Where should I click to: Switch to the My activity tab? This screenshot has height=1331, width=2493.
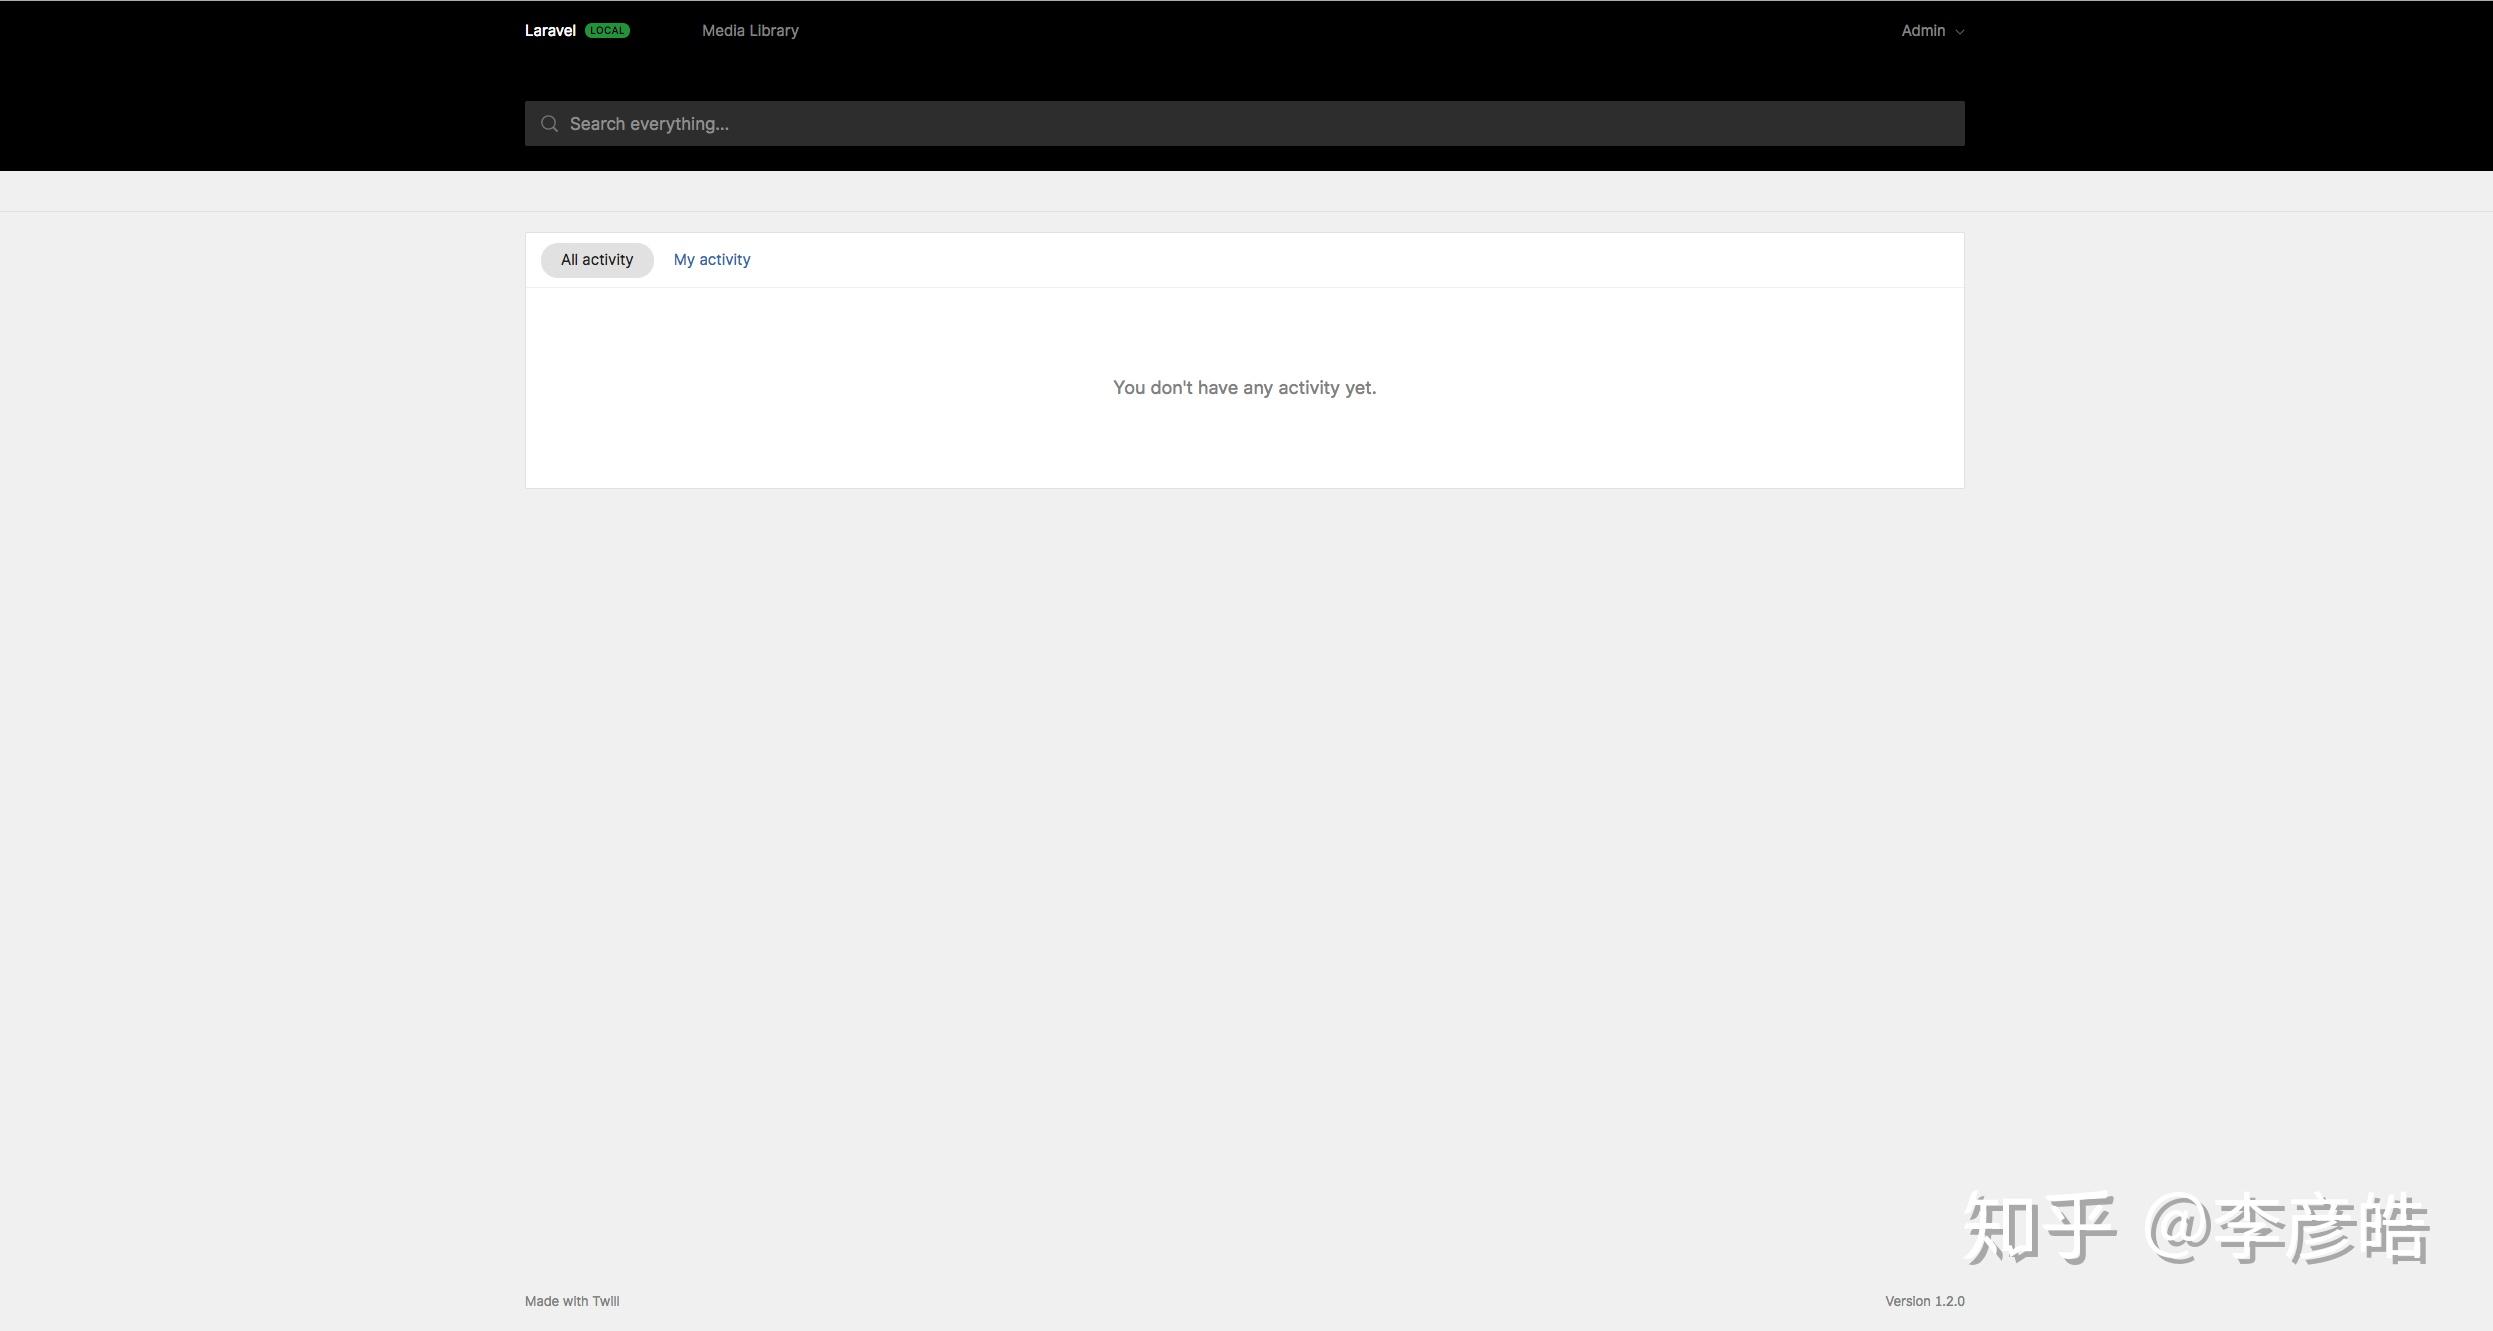tap(711, 260)
